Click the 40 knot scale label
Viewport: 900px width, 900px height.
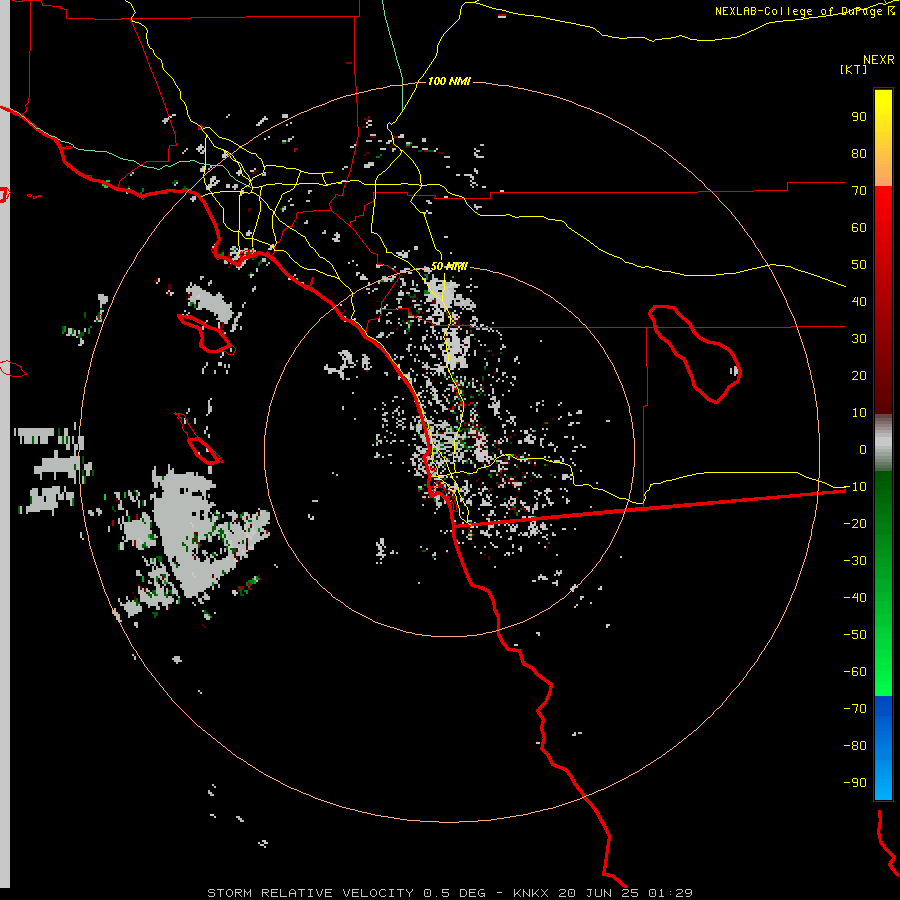(x=859, y=302)
